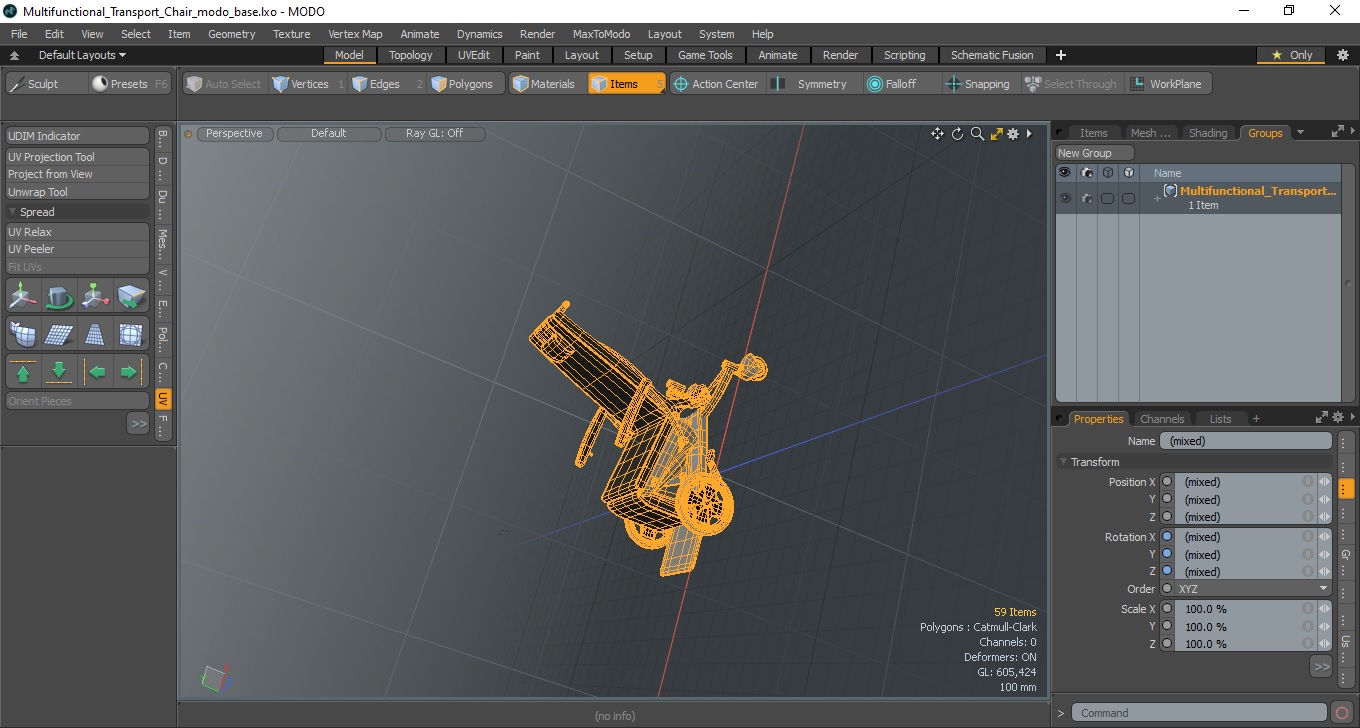
Task: Toggle Rotation X channel key dot
Action: point(1167,537)
